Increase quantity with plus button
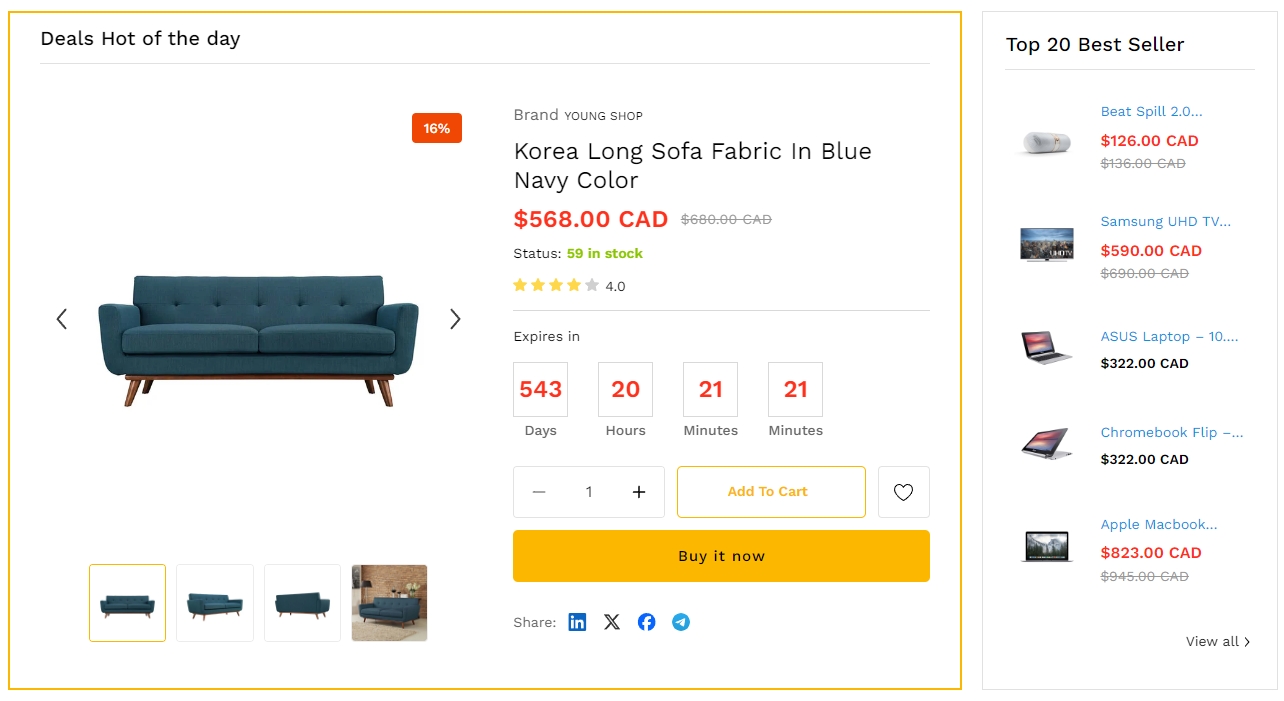The width and height of the screenshot is (1284, 701). click(639, 492)
